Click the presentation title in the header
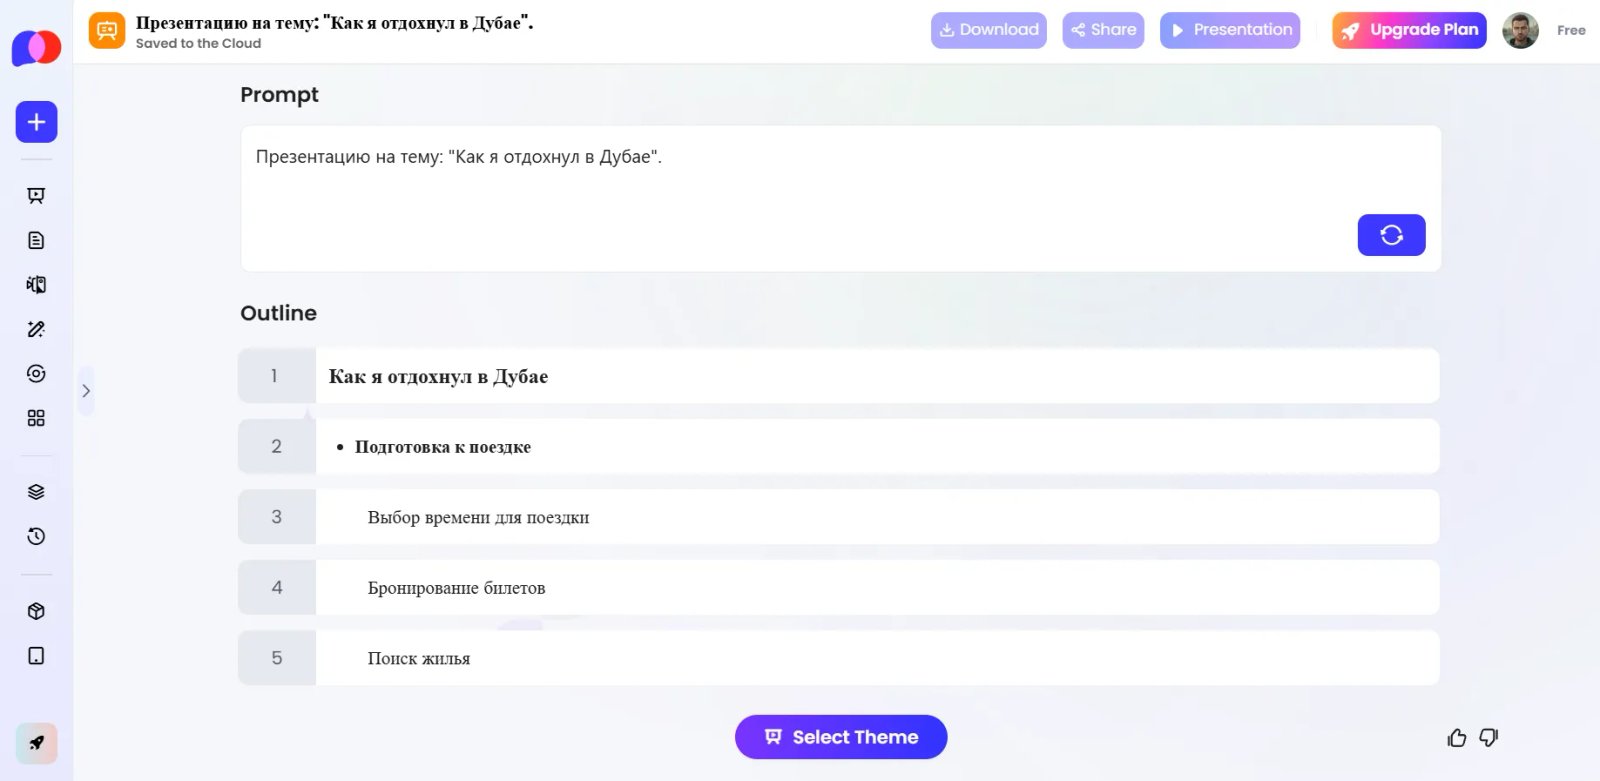Image resolution: width=1600 pixels, height=781 pixels. (x=335, y=23)
